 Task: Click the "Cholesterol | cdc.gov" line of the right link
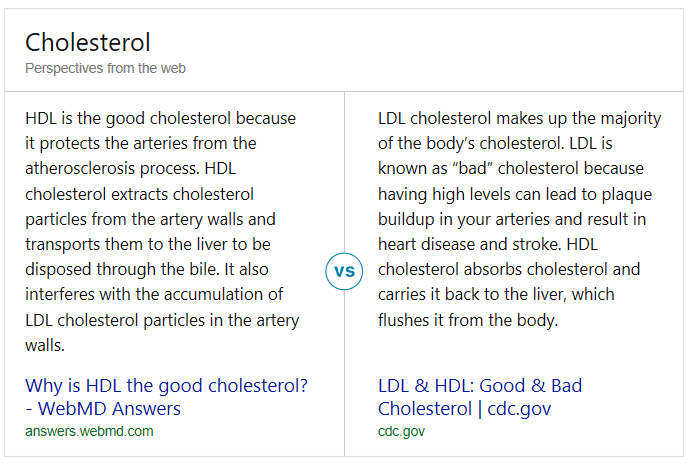point(464,409)
